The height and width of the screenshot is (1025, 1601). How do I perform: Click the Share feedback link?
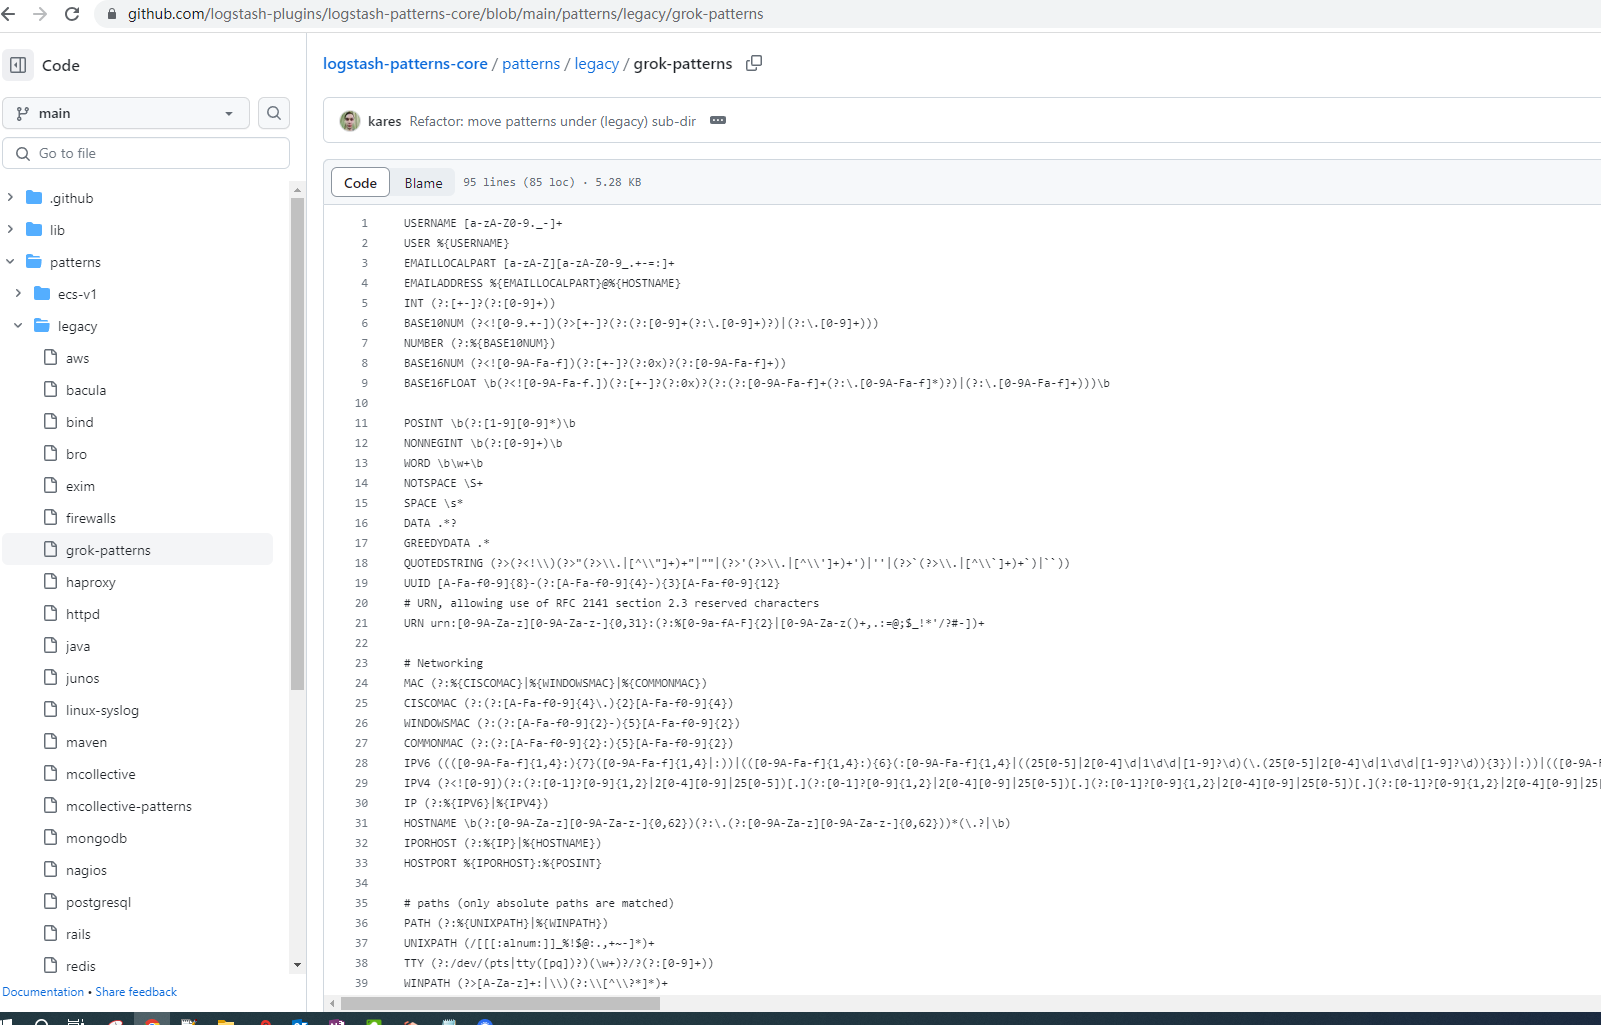point(136,992)
